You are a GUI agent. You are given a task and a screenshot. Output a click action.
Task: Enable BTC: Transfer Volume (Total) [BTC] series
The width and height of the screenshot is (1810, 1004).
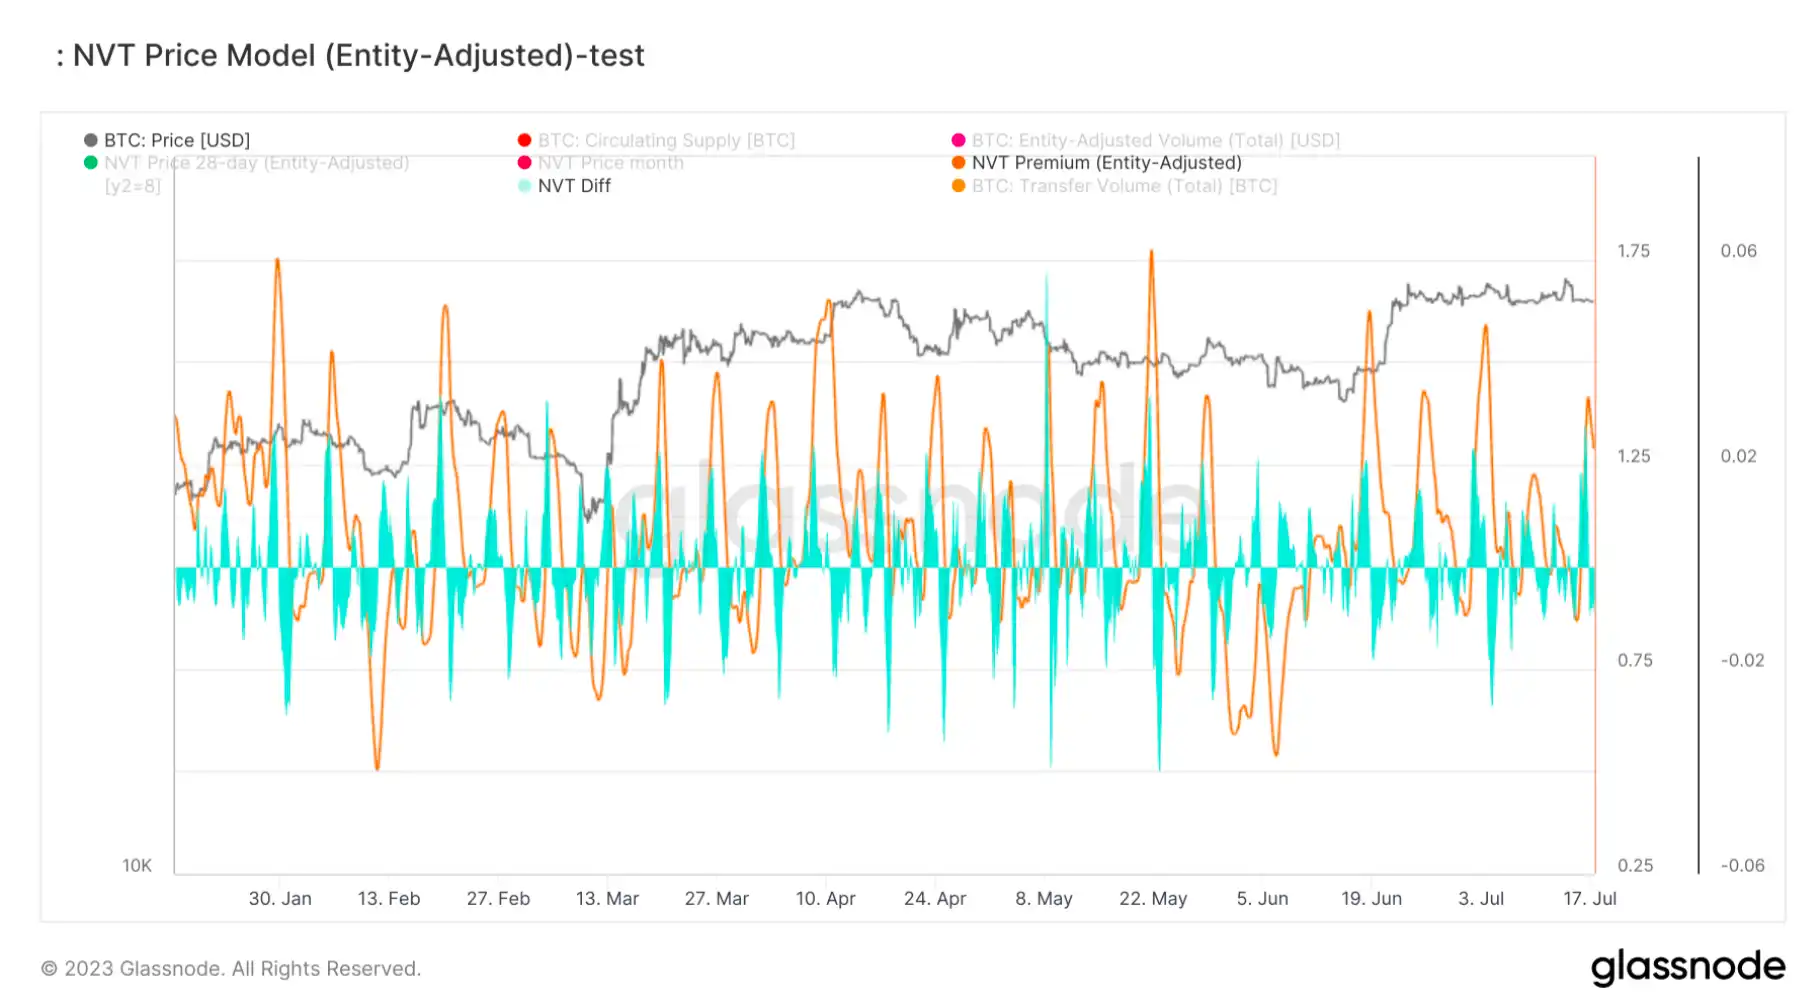pyautogui.click(x=1114, y=186)
